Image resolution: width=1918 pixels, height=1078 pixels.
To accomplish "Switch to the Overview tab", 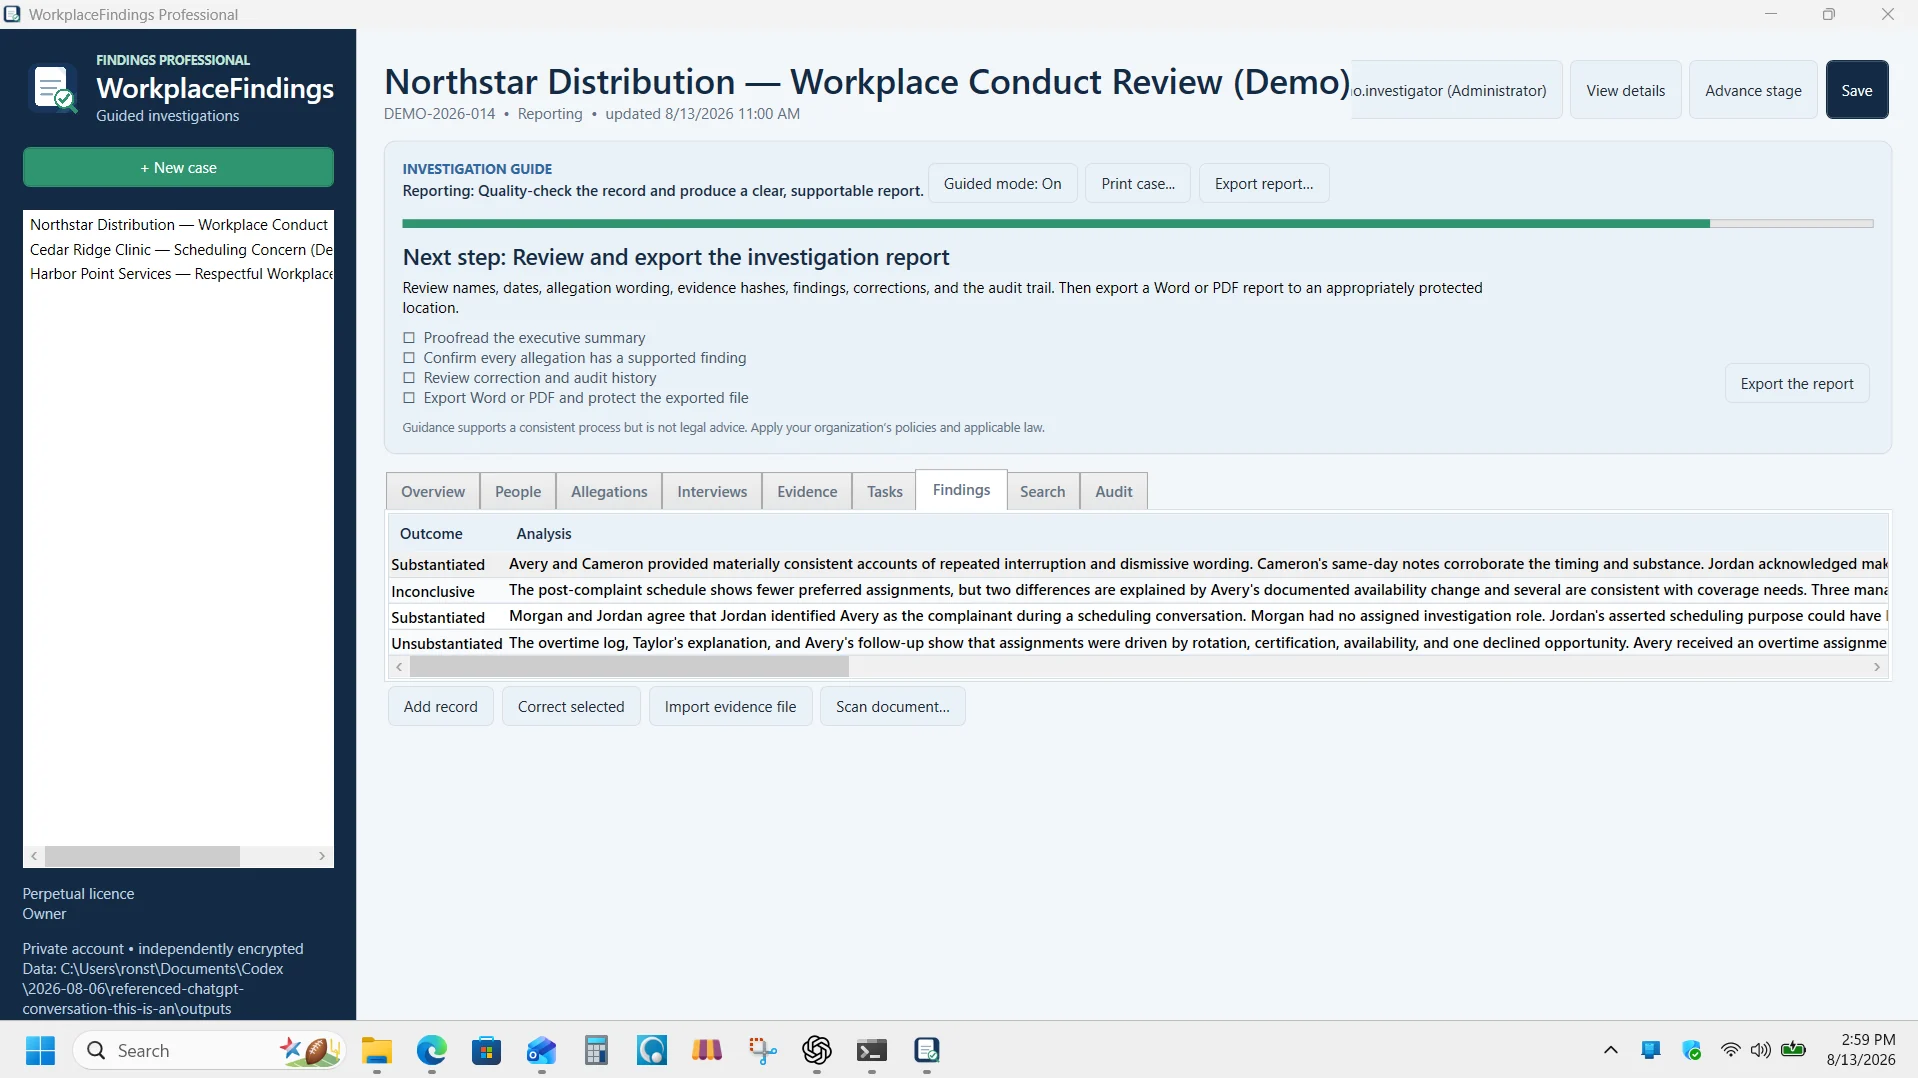I will pos(433,492).
